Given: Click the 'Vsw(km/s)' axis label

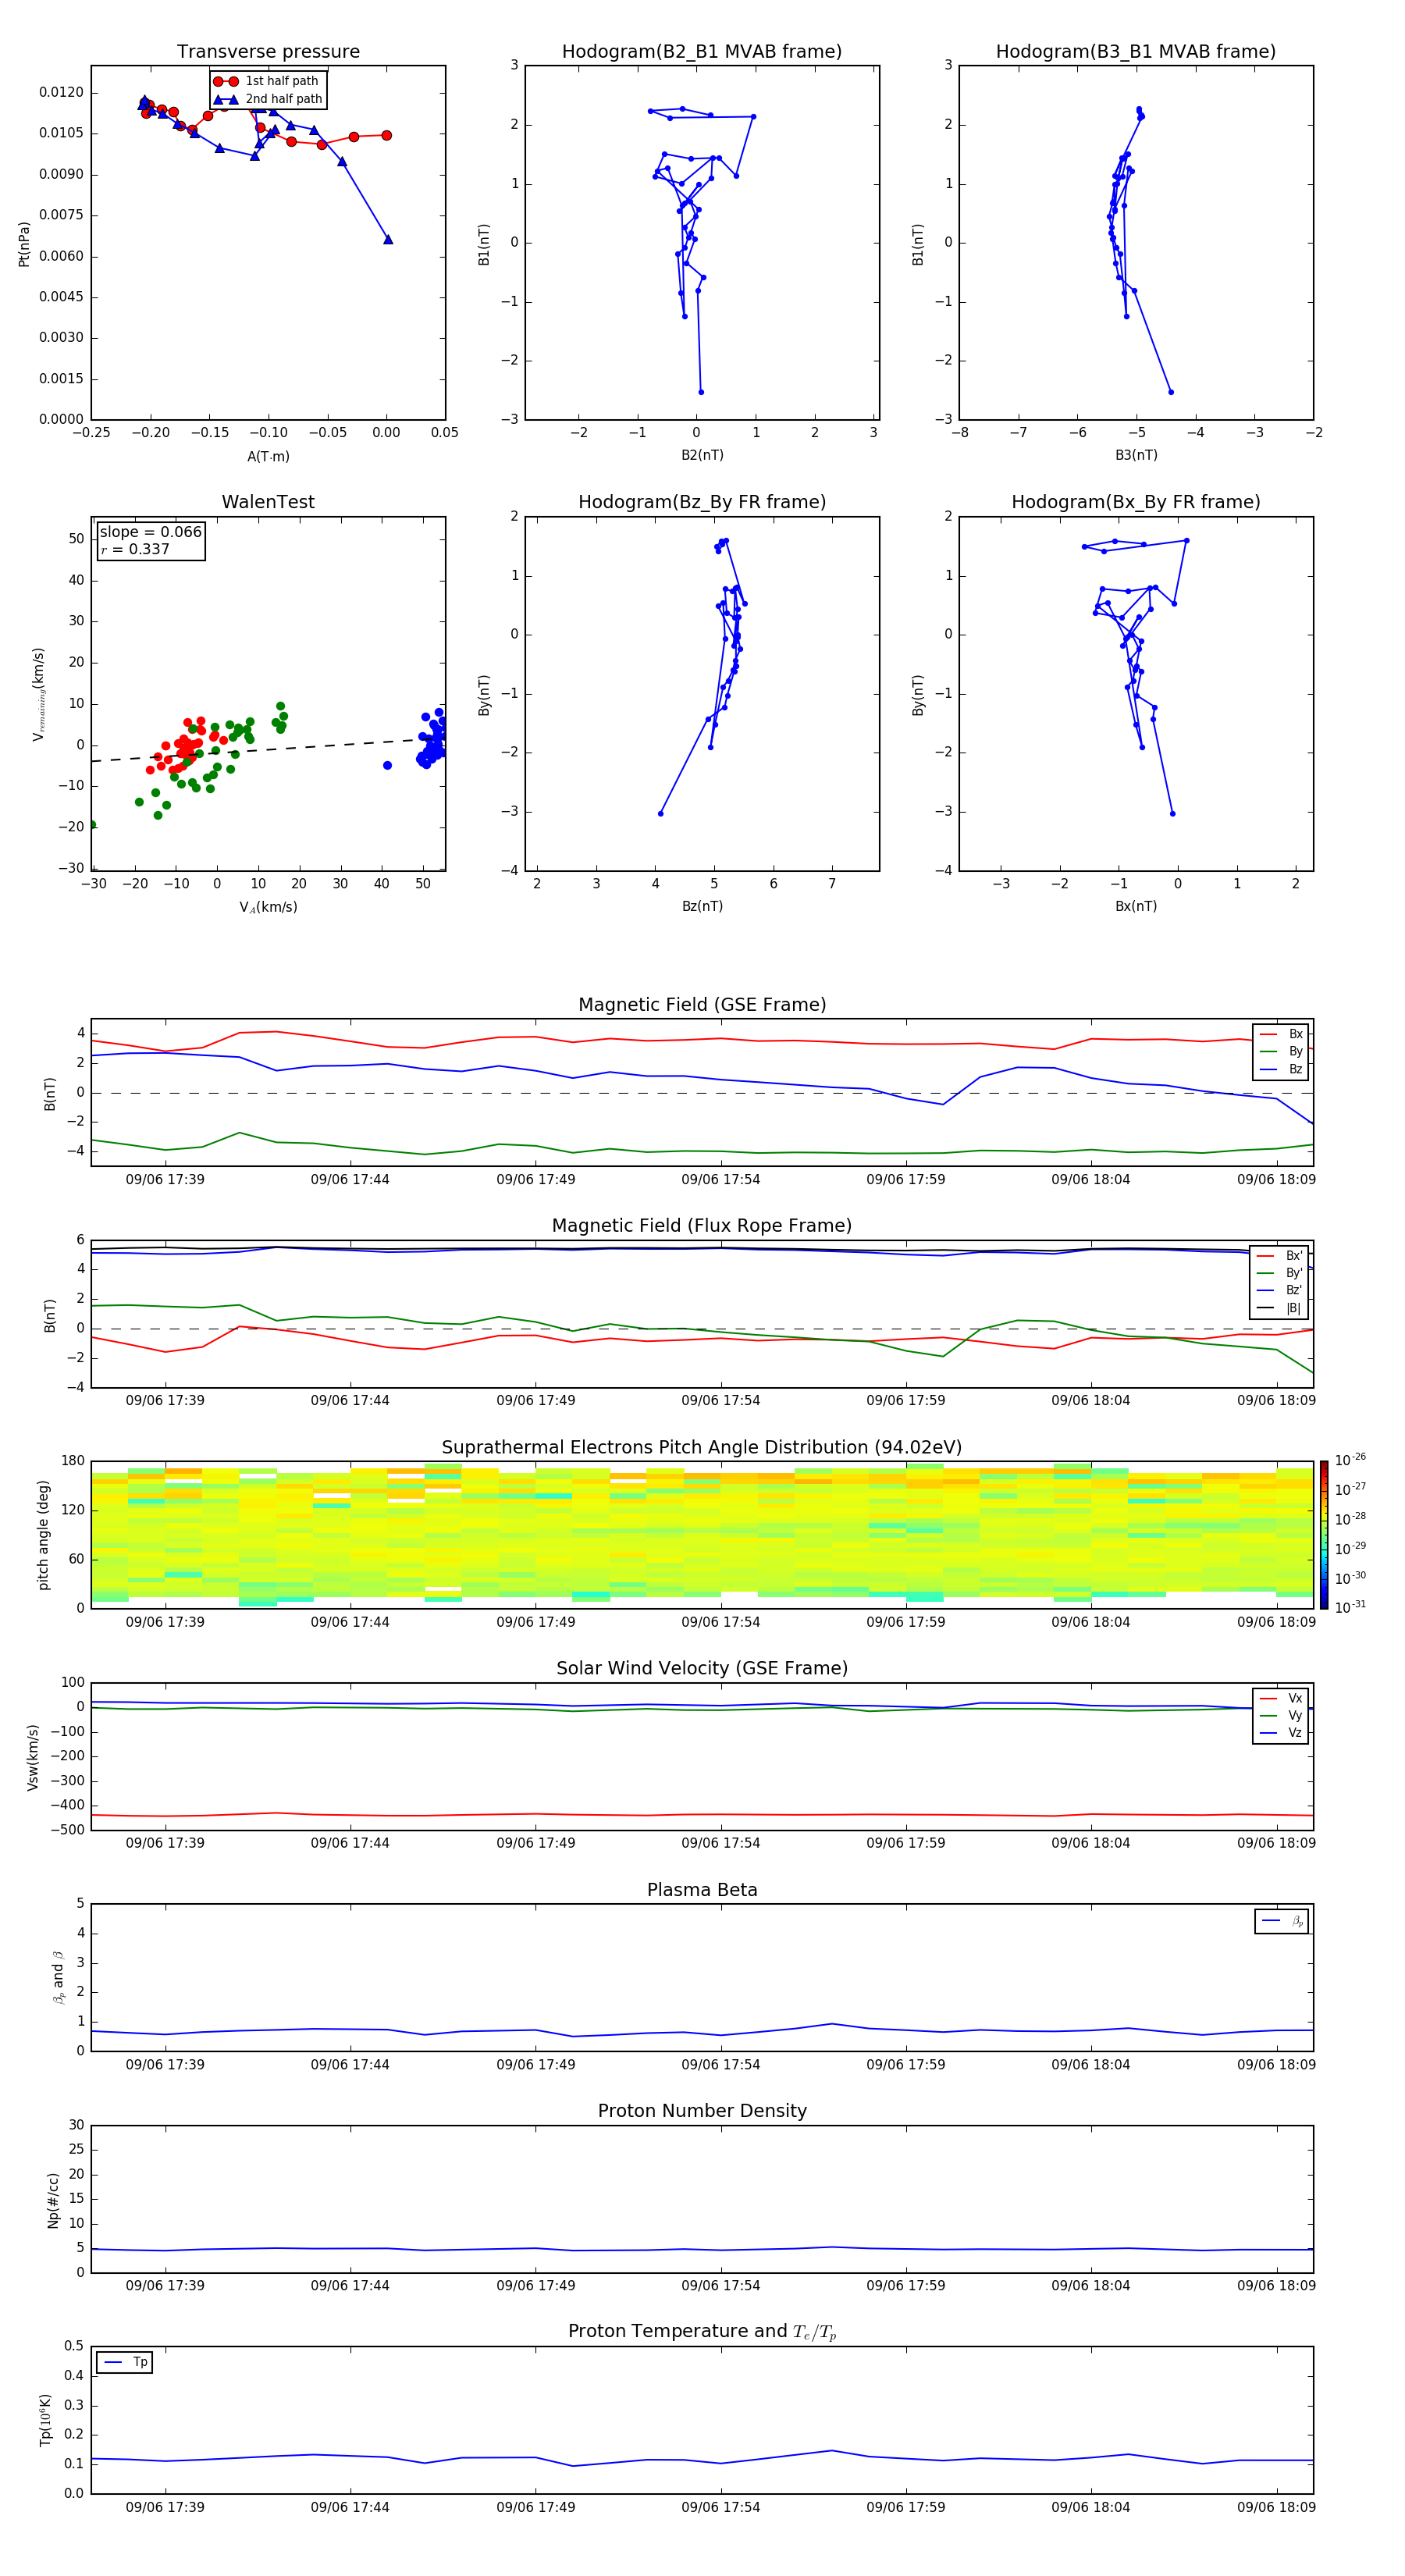Looking at the screenshot, I should [33, 1757].
